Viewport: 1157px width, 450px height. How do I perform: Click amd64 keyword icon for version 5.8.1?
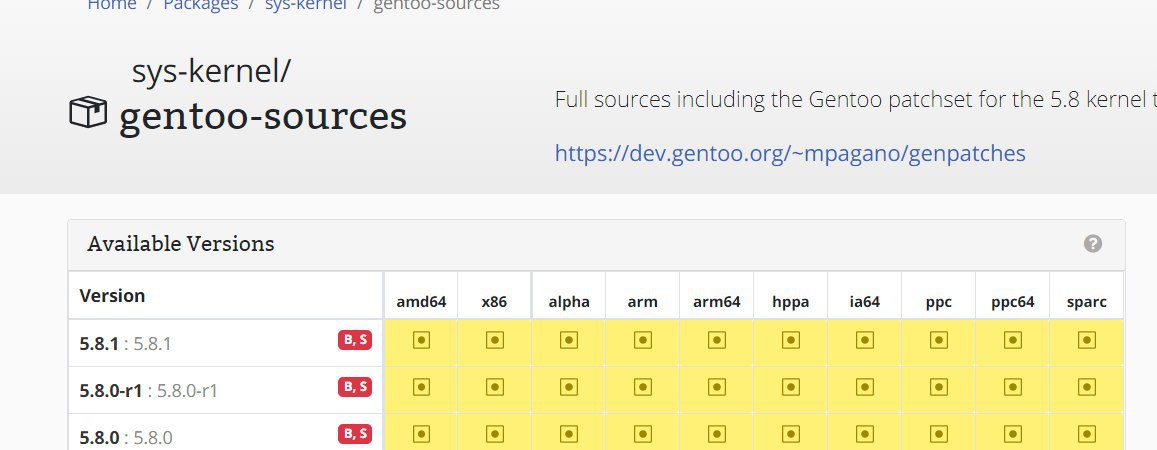[x=421, y=341]
